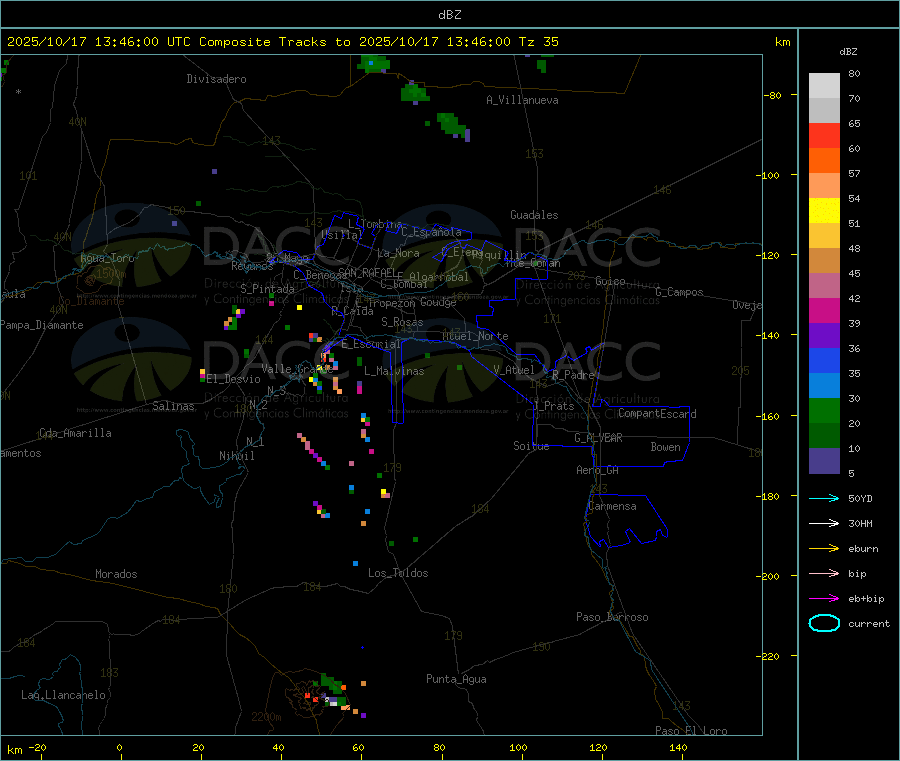Choose the topmost white 70-80 dBZ swatch
The height and width of the screenshot is (761, 900).
[824, 86]
